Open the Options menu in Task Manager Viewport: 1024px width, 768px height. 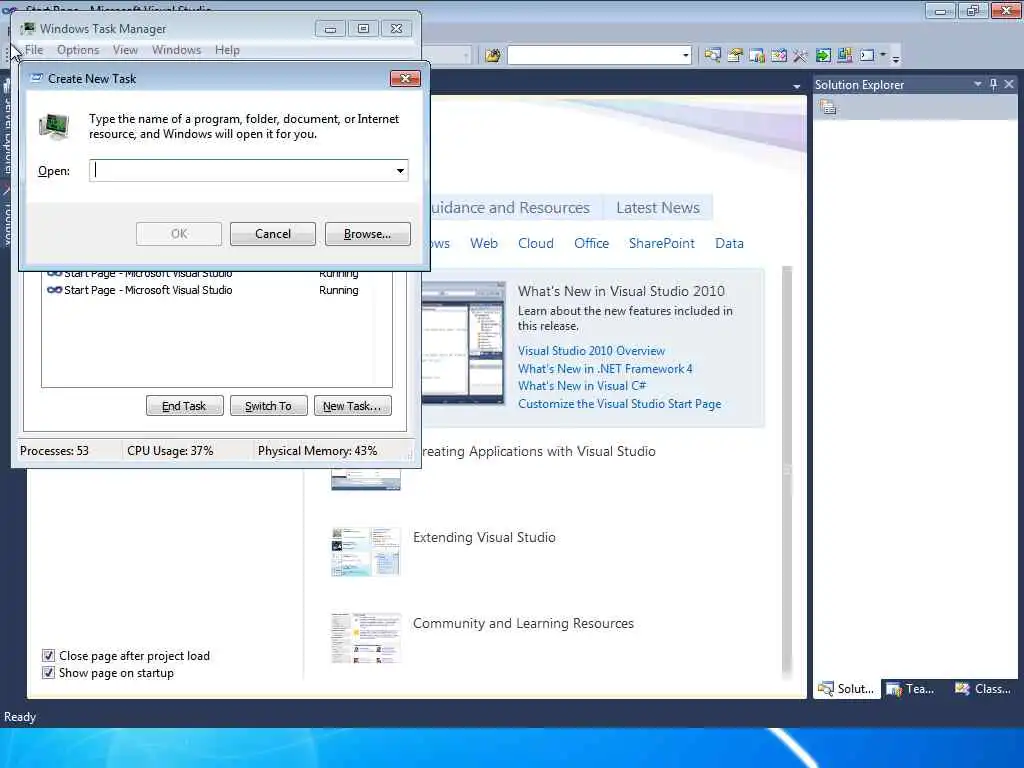pos(78,50)
